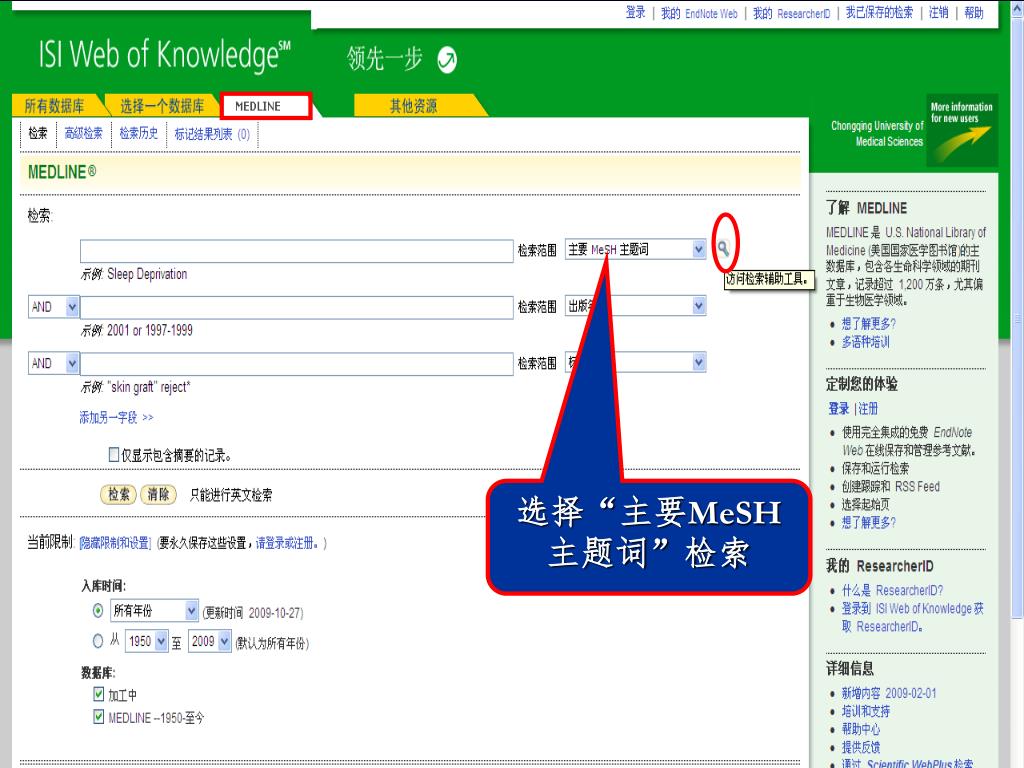Open the search aid tool magnifier icon
This screenshot has height=768, width=1024.
click(x=724, y=248)
